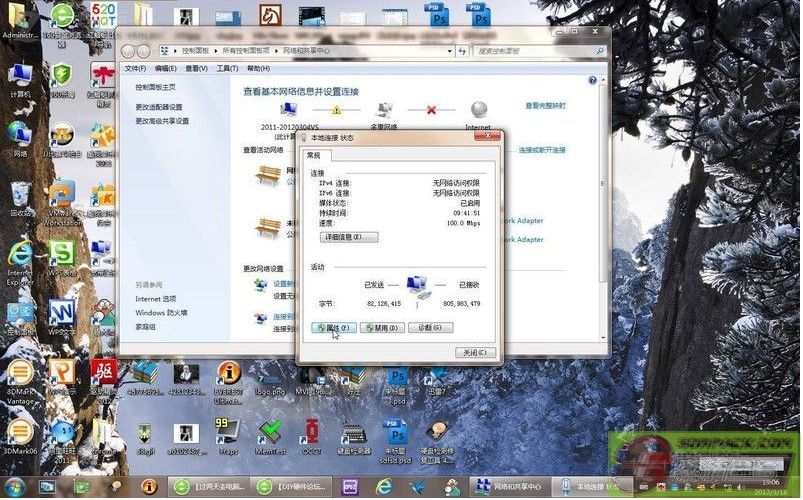Image resolution: width=803 pixels, height=500 pixels.
Task: Click the 禁用(D) button
Action: 381,327
